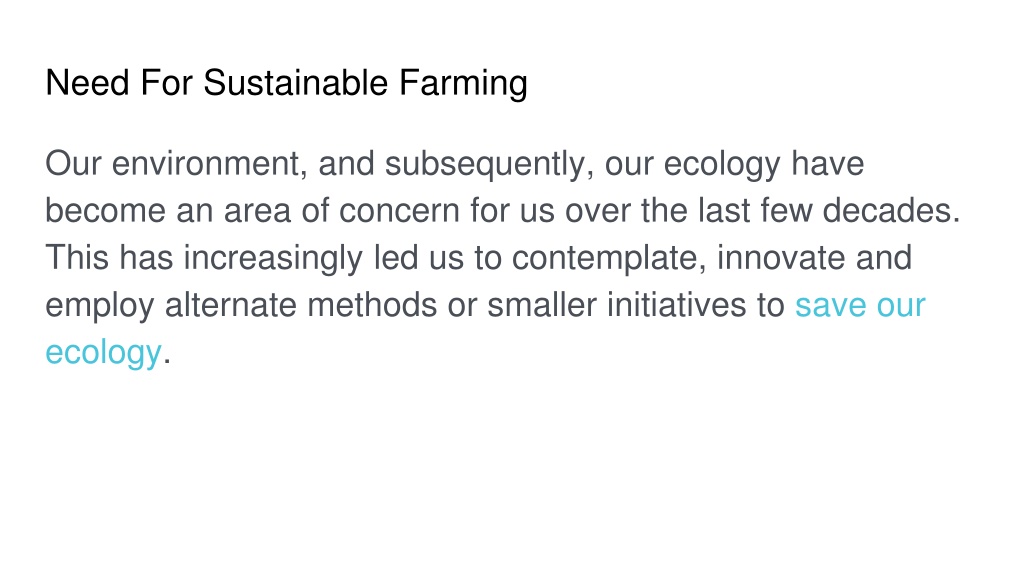
Task: Click the word 'innovate' in the paragraph
Action: [x=781, y=257]
